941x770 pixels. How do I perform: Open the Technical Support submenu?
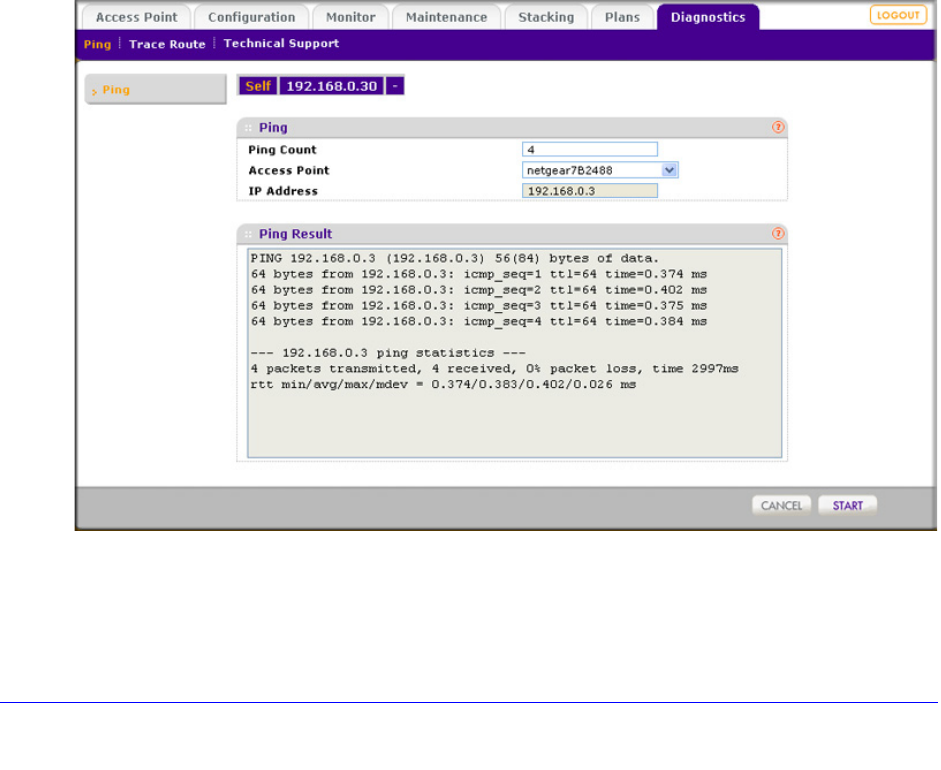281,43
